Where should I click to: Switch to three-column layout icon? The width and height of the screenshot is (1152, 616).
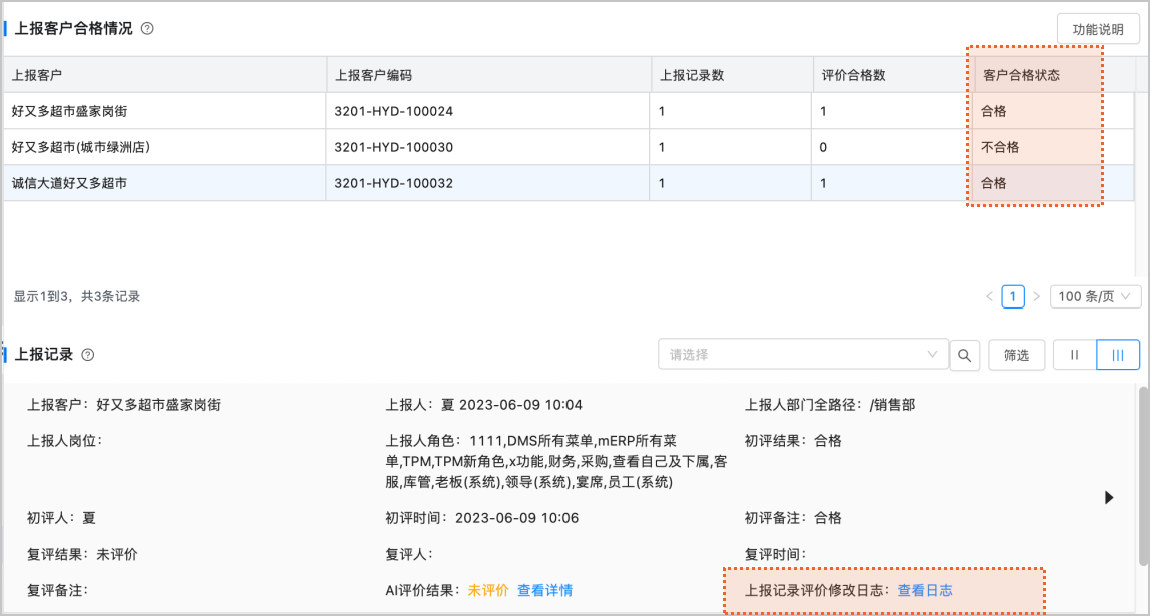pyautogui.click(x=1117, y=356)
